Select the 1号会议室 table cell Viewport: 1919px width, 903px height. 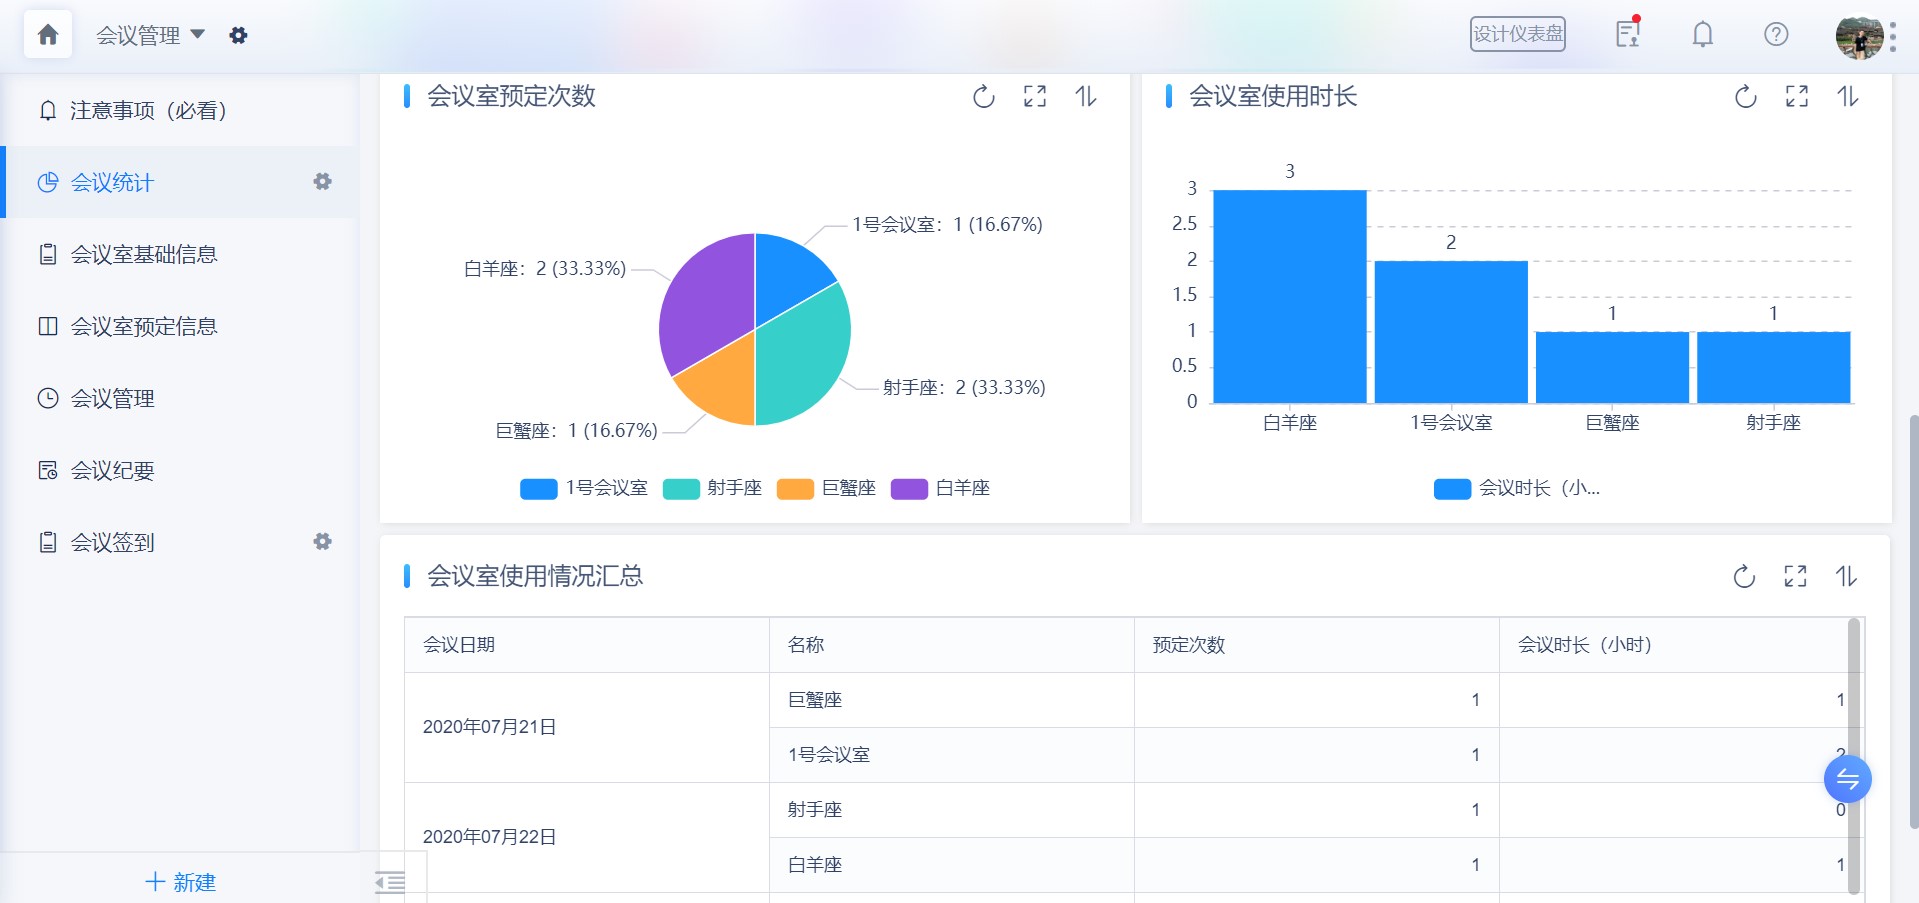click(952, 755)
